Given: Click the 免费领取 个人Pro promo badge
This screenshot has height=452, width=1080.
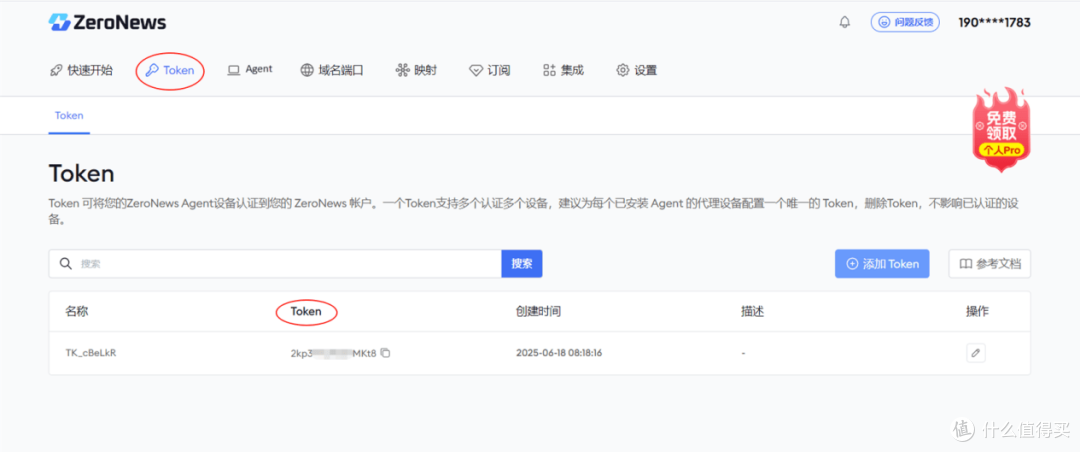Looking at the screenshot, I should (1001, 130).
